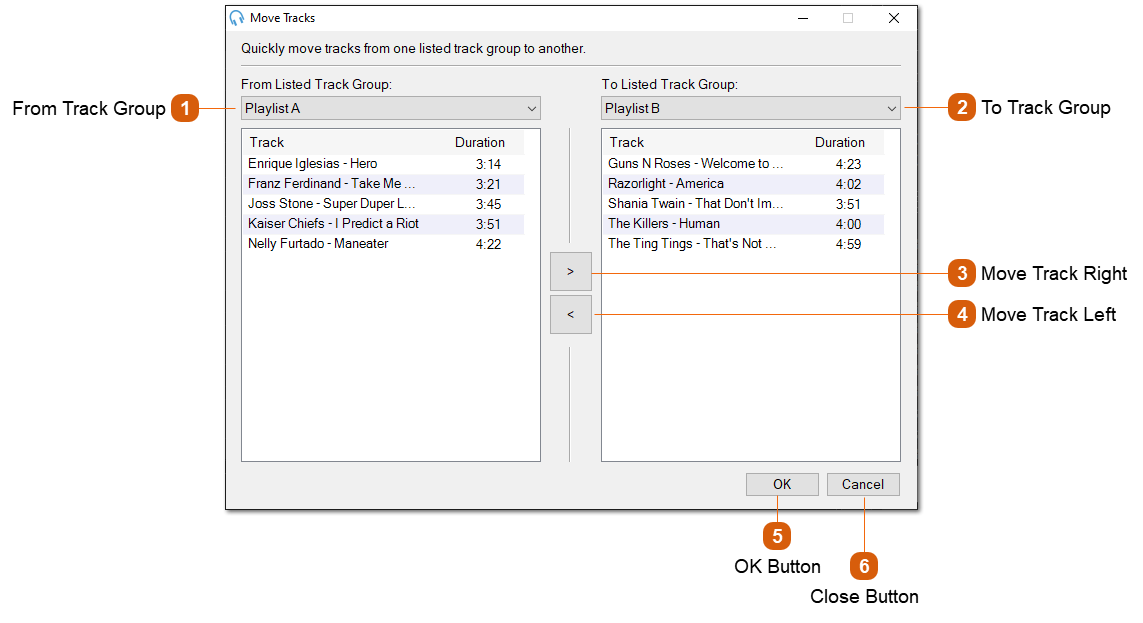
Task: Click the OK button
Action: (782, 484)
